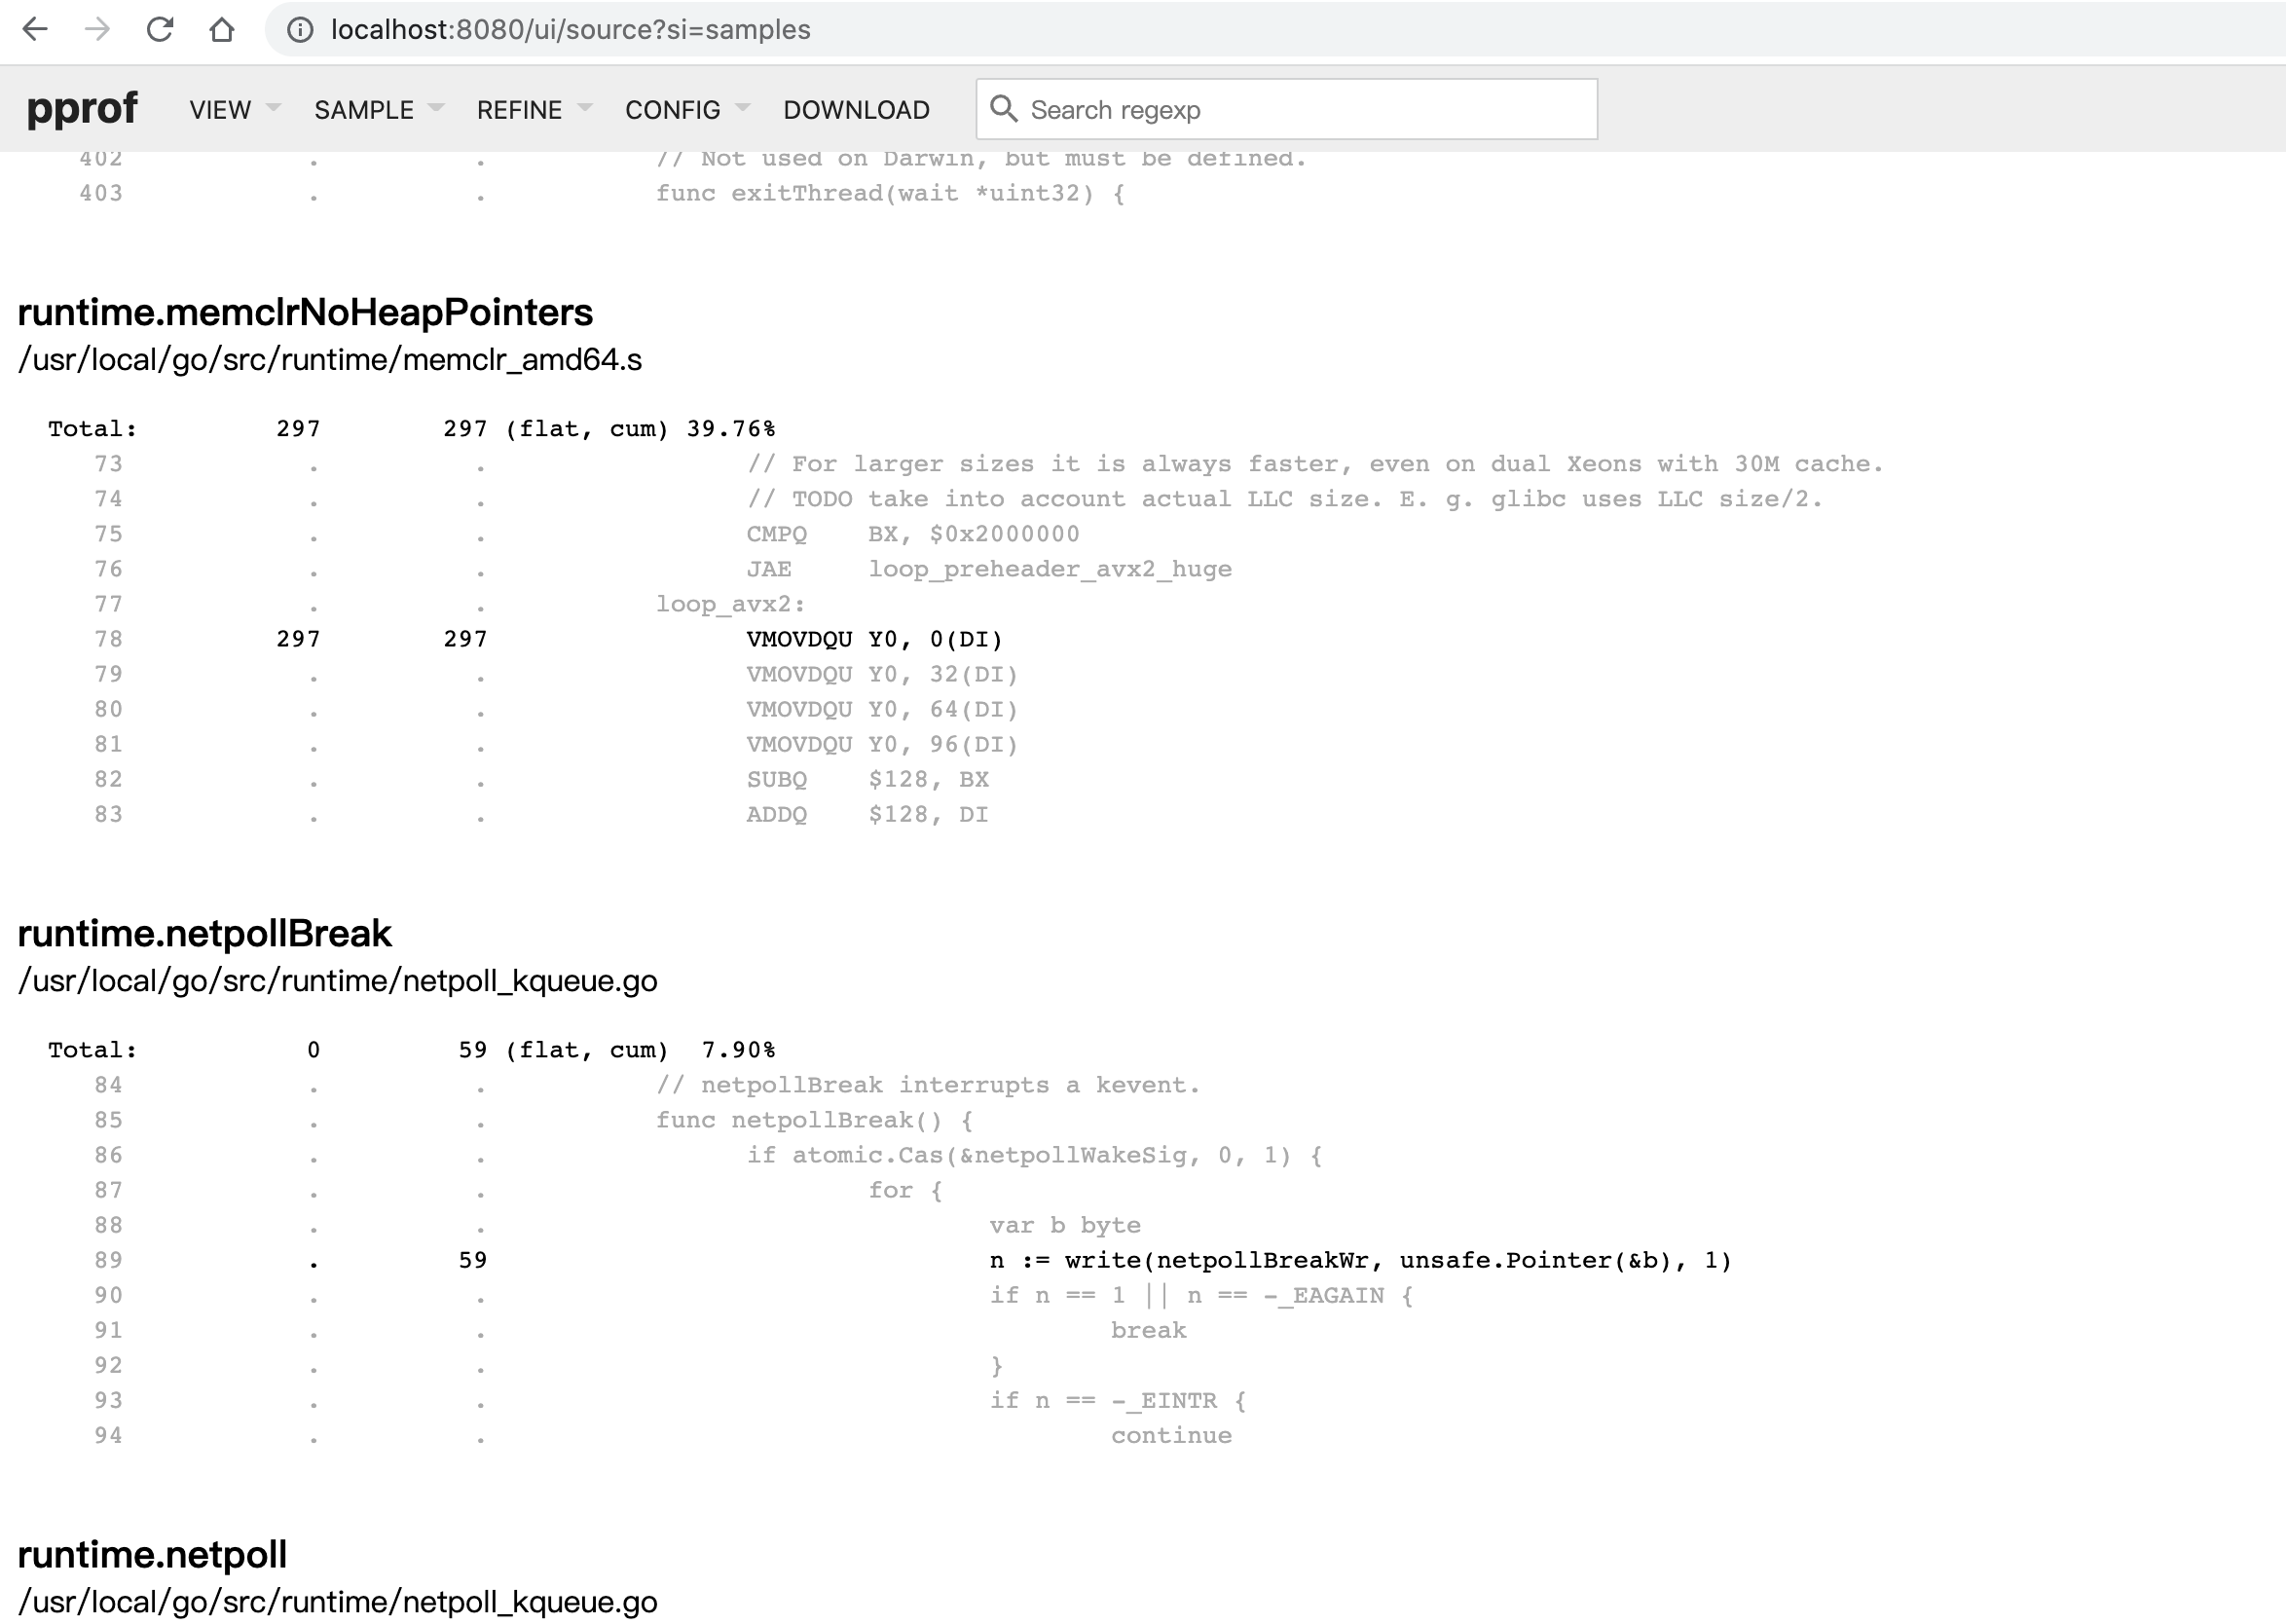Click the runtime.netpollBreak heading
The height and width of the screenshot is (1624, 2286).
(205, 934)
